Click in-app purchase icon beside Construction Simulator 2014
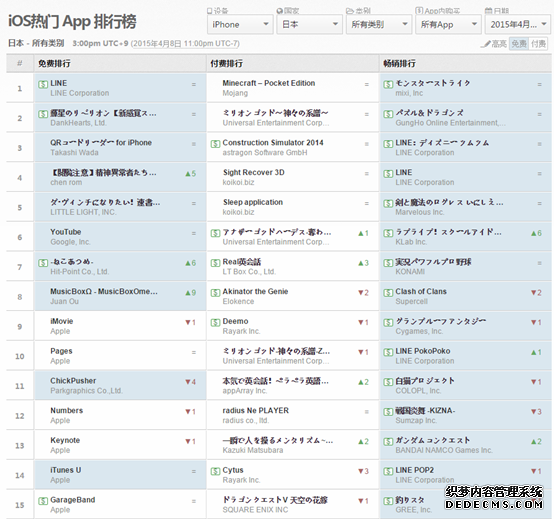The height and width of the screenshot is (519, 554). [215, 144]
